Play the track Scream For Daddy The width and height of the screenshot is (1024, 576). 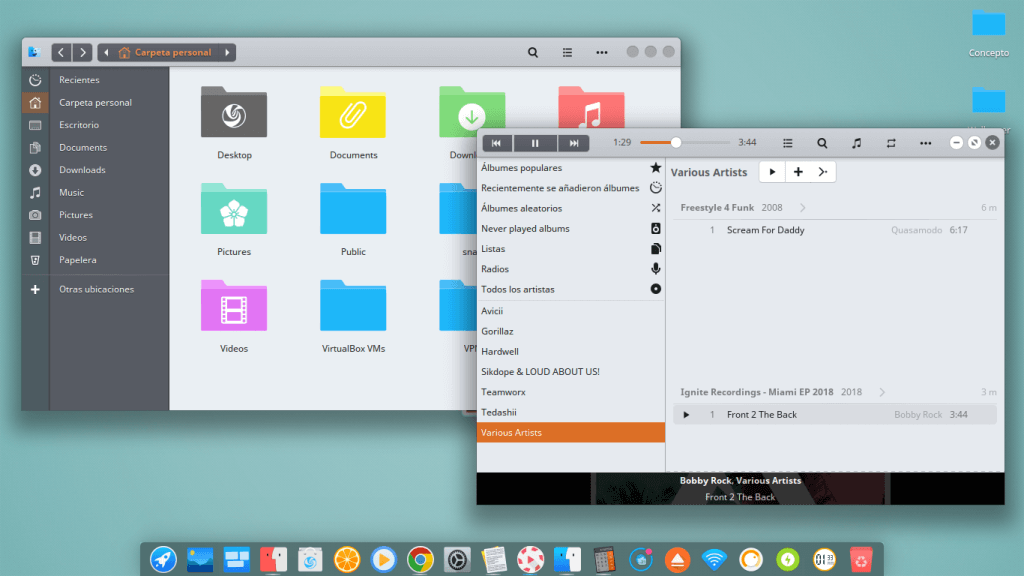click(835, 230)
